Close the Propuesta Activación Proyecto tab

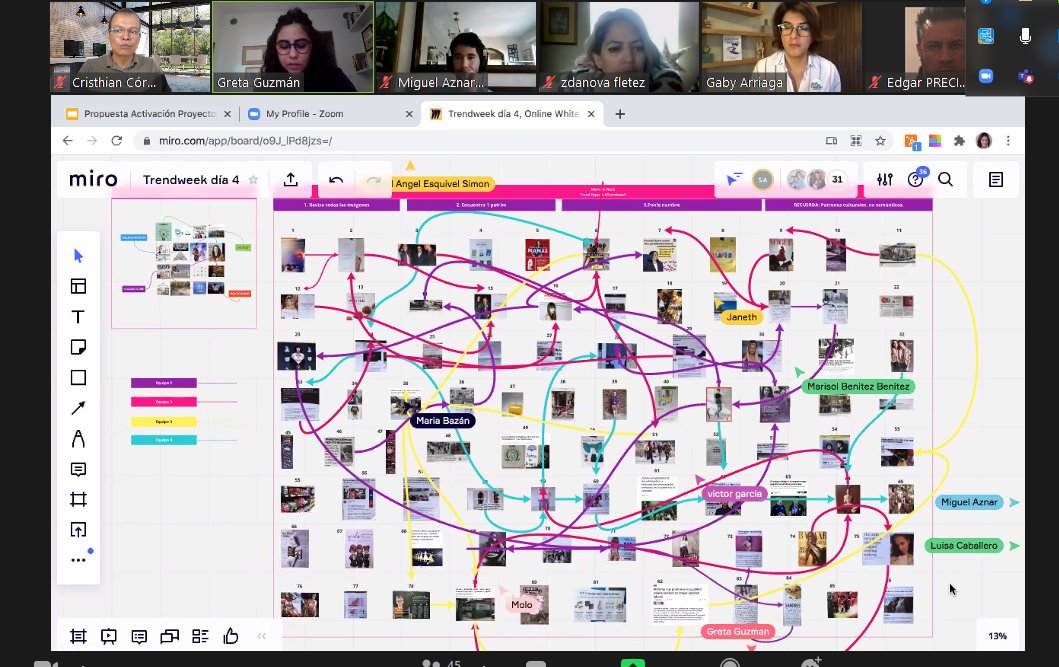tap(227, 114)
